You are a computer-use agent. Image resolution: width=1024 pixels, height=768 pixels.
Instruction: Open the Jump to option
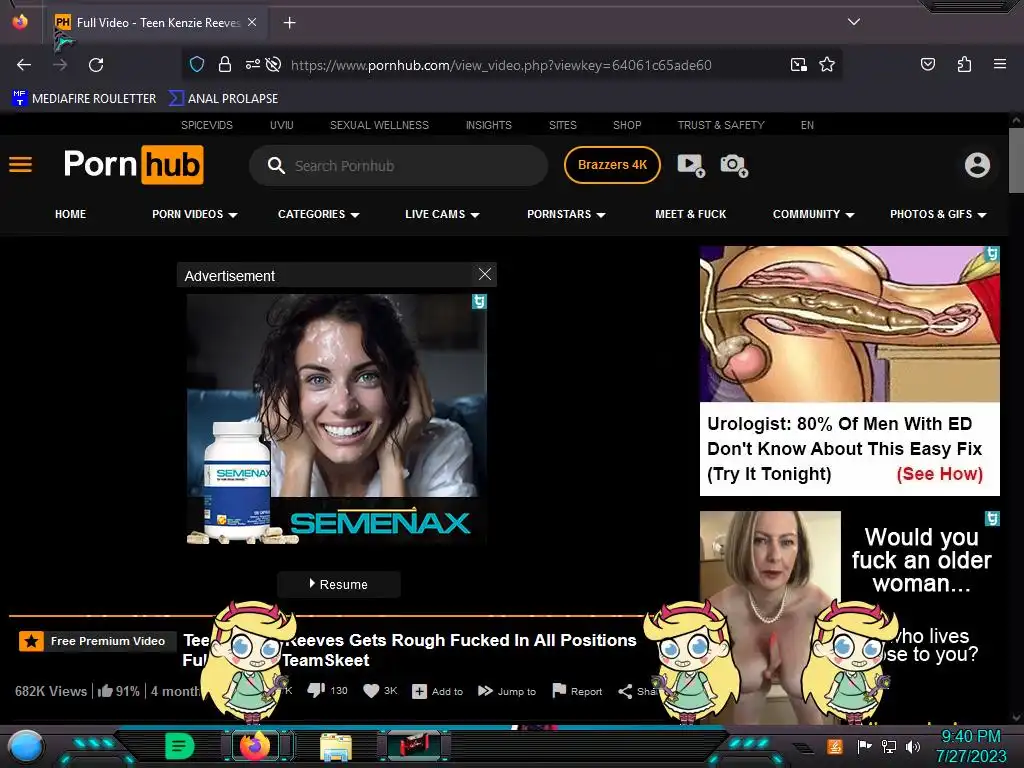point(507,691)
